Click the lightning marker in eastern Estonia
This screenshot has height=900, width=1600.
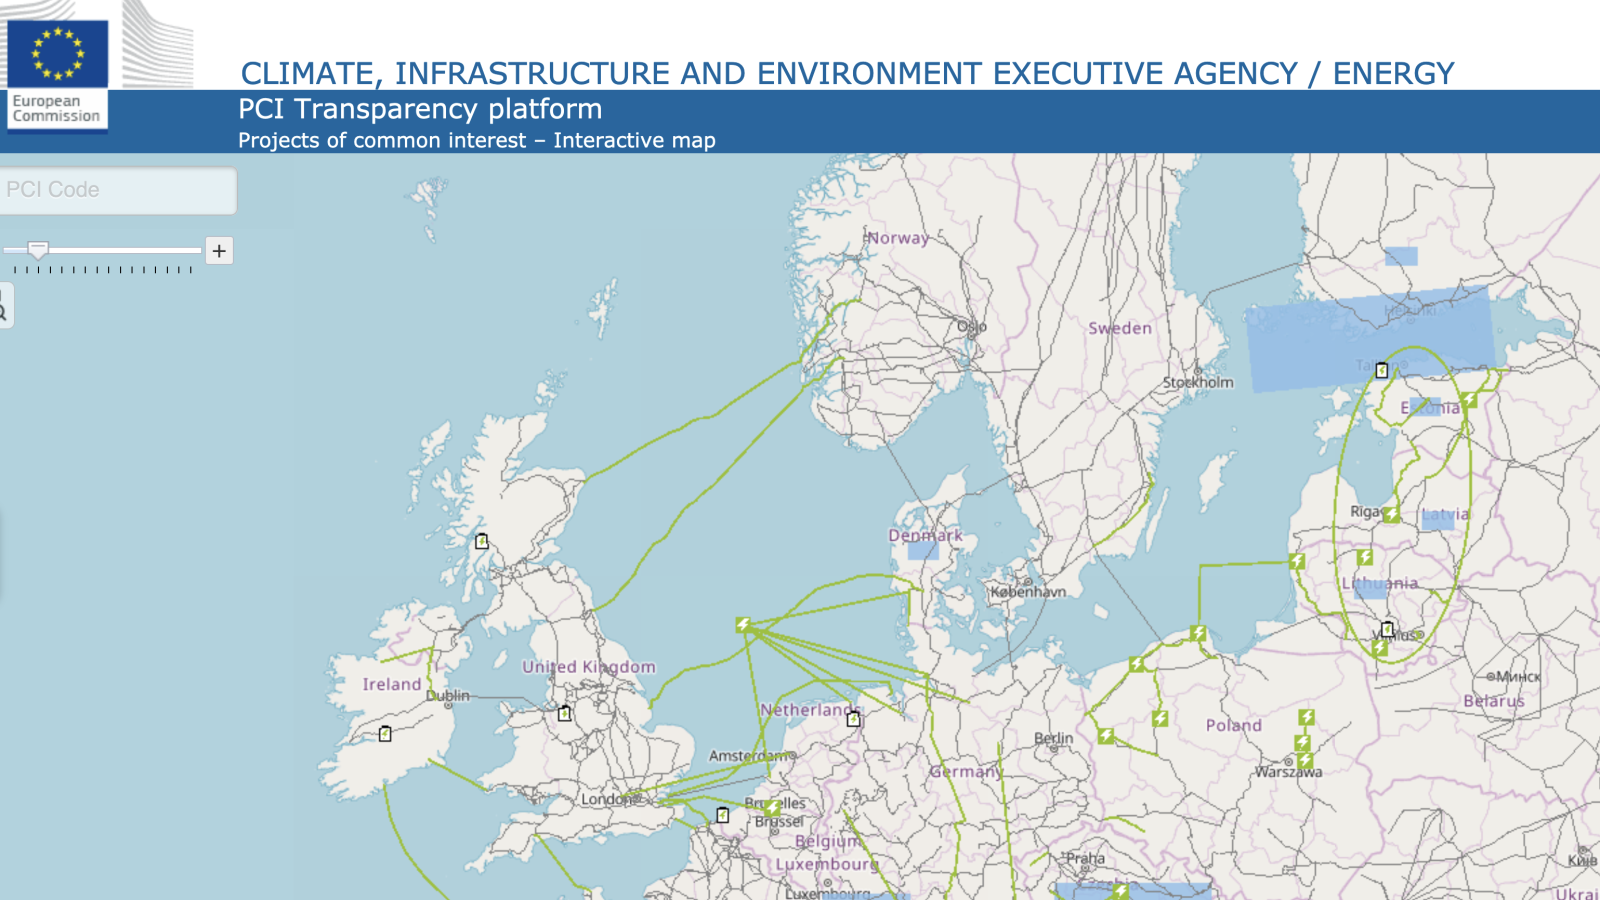(x=1468, y=401)
